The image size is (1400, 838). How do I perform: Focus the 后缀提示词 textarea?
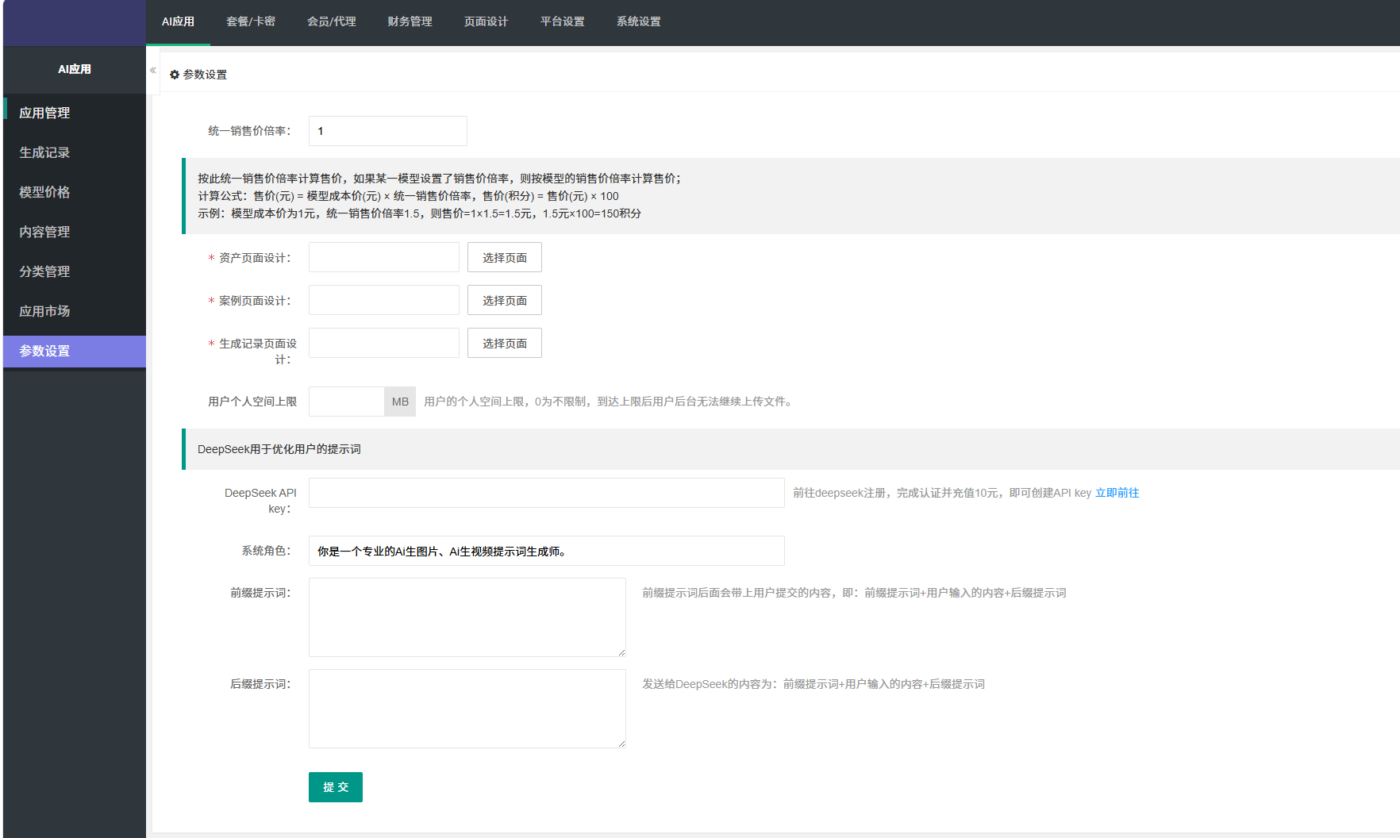467,708
